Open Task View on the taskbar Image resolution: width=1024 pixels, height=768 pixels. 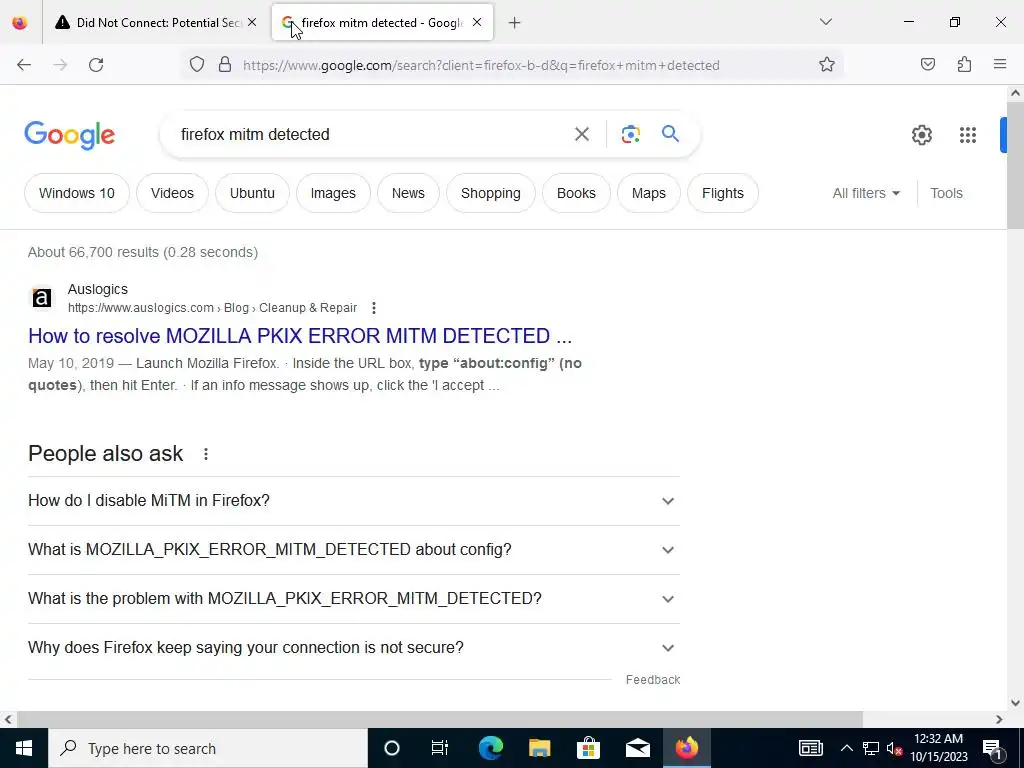[x=440, y=748]
